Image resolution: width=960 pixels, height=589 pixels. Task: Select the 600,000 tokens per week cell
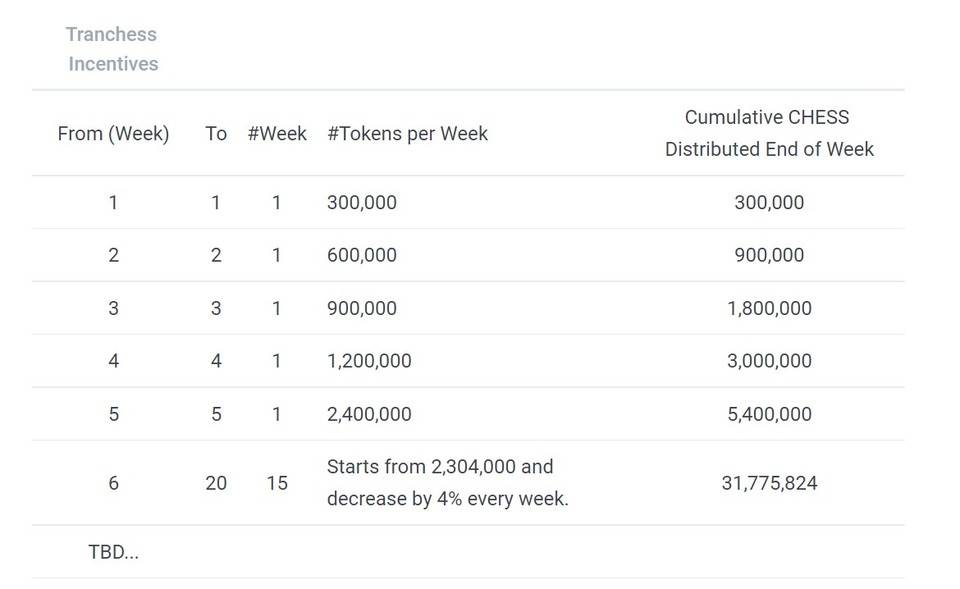click(x=362, y=255)
